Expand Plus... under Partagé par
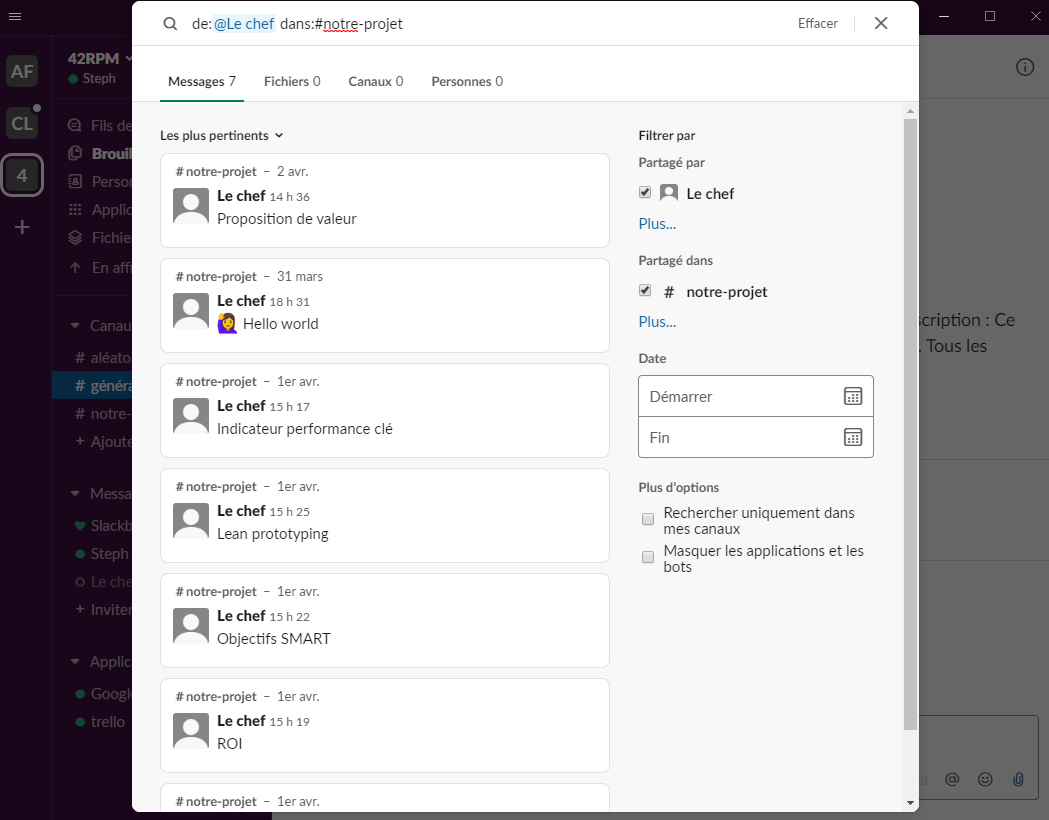Viewport: 1049px width, 820px height. coord(657,224)
